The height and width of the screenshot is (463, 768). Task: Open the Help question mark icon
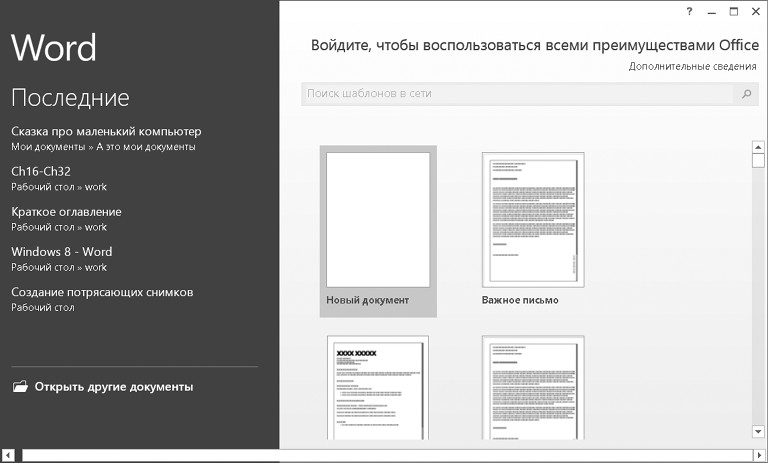[x=689, y=12]
